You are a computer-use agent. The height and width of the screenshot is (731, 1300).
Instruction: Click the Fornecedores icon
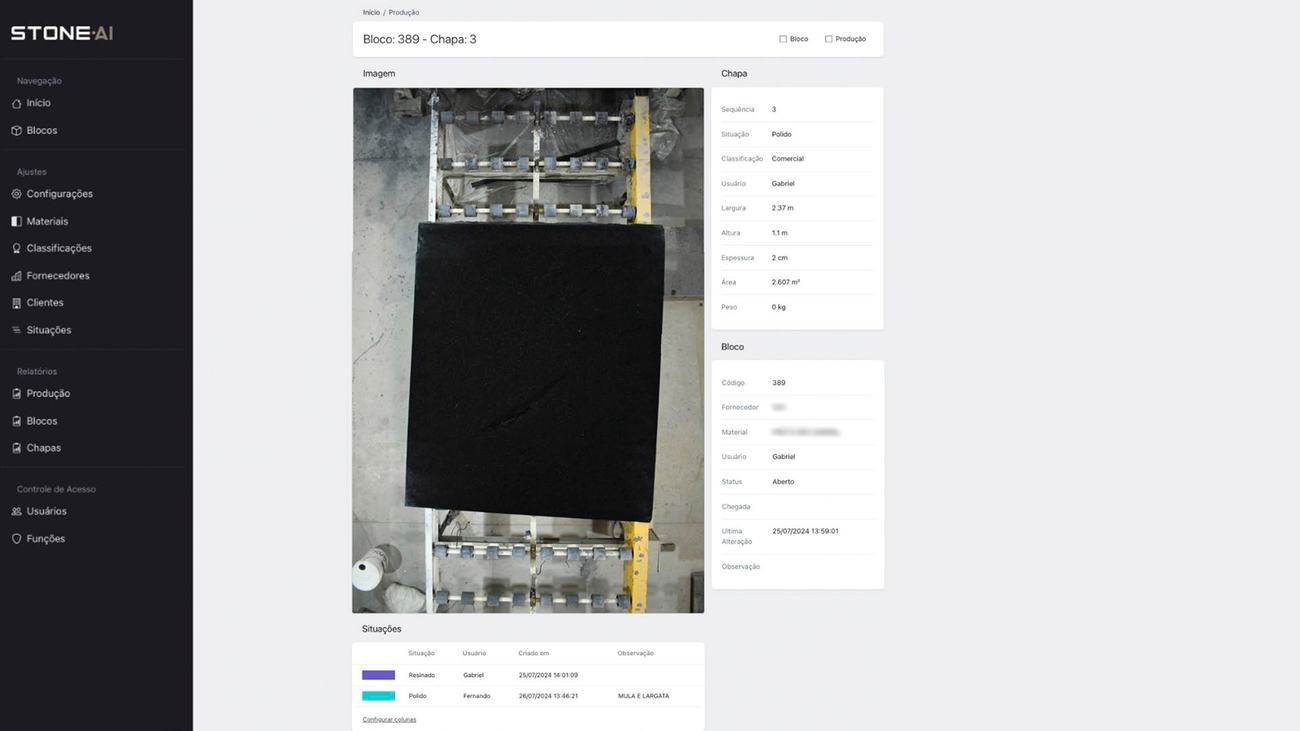click(16, 276)
